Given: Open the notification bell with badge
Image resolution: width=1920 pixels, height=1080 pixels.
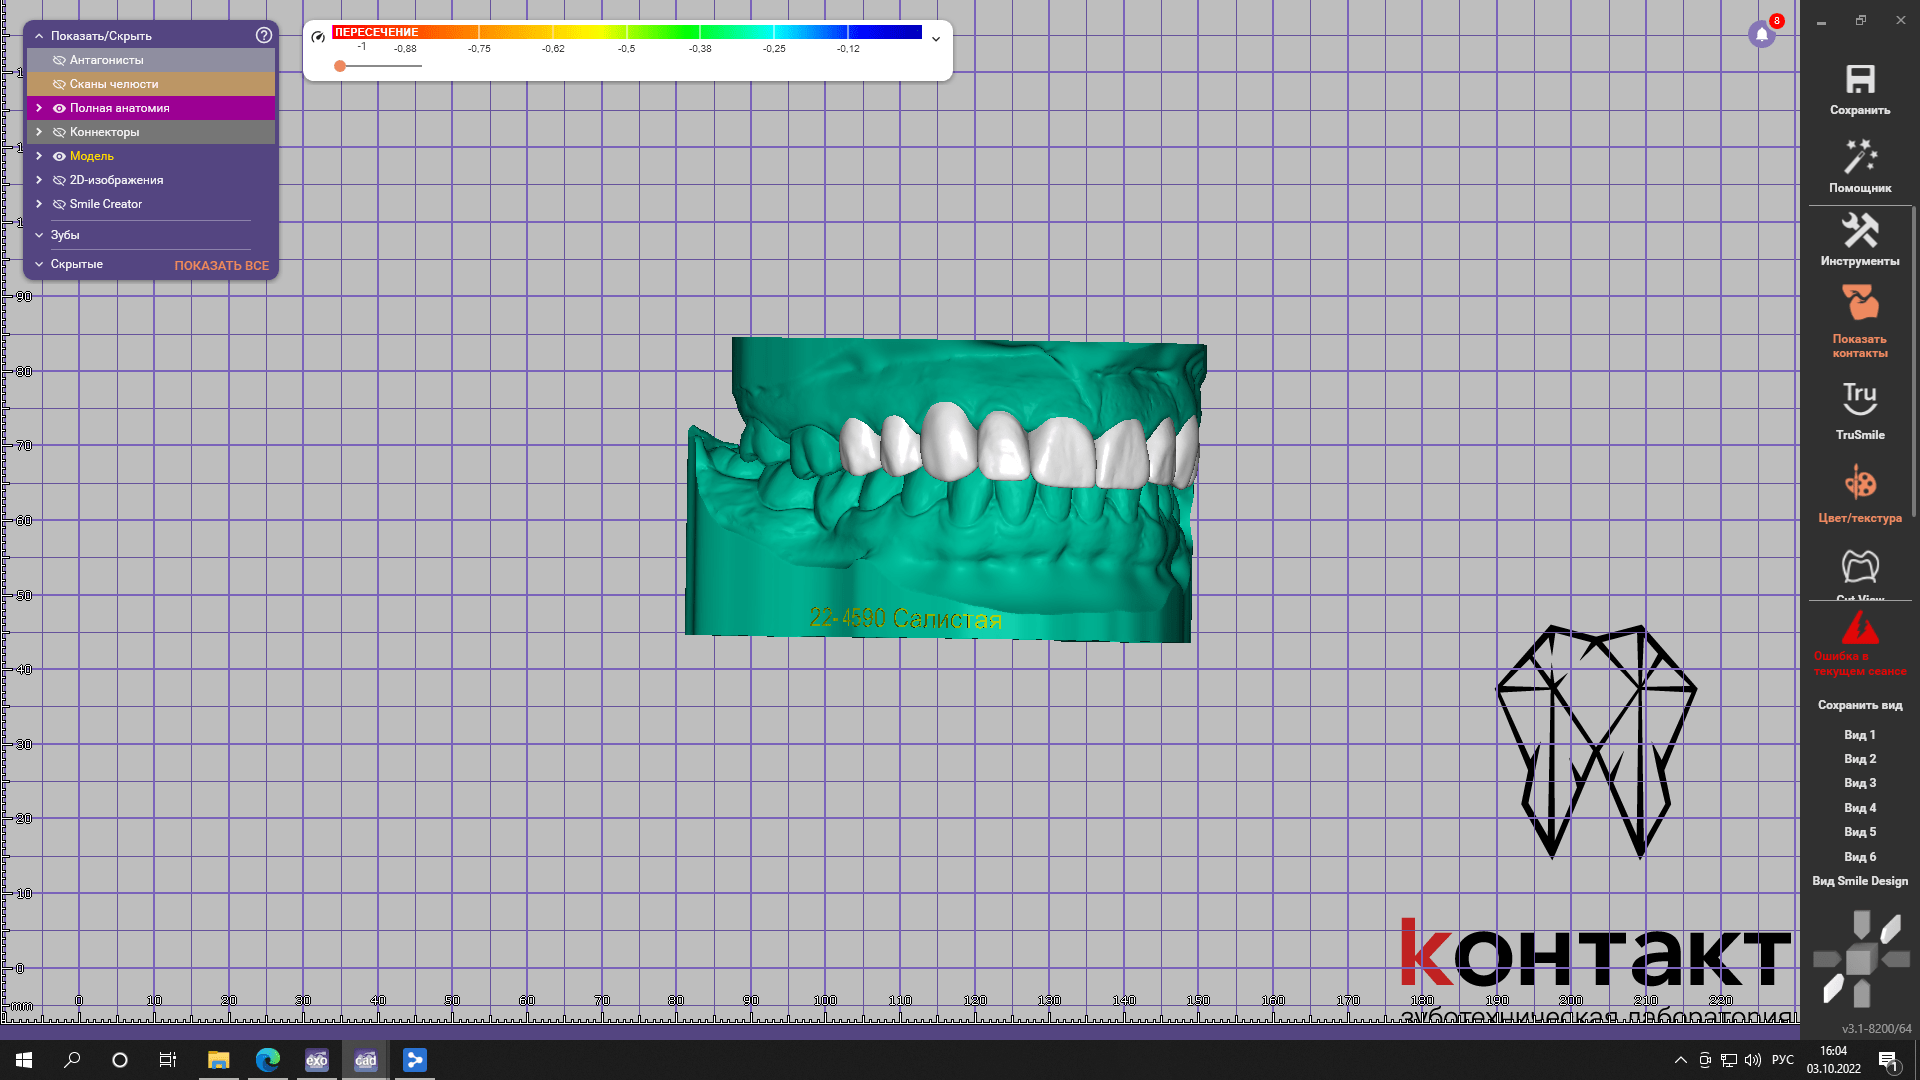Looking at the screenshot, I should pos(1762,35).
